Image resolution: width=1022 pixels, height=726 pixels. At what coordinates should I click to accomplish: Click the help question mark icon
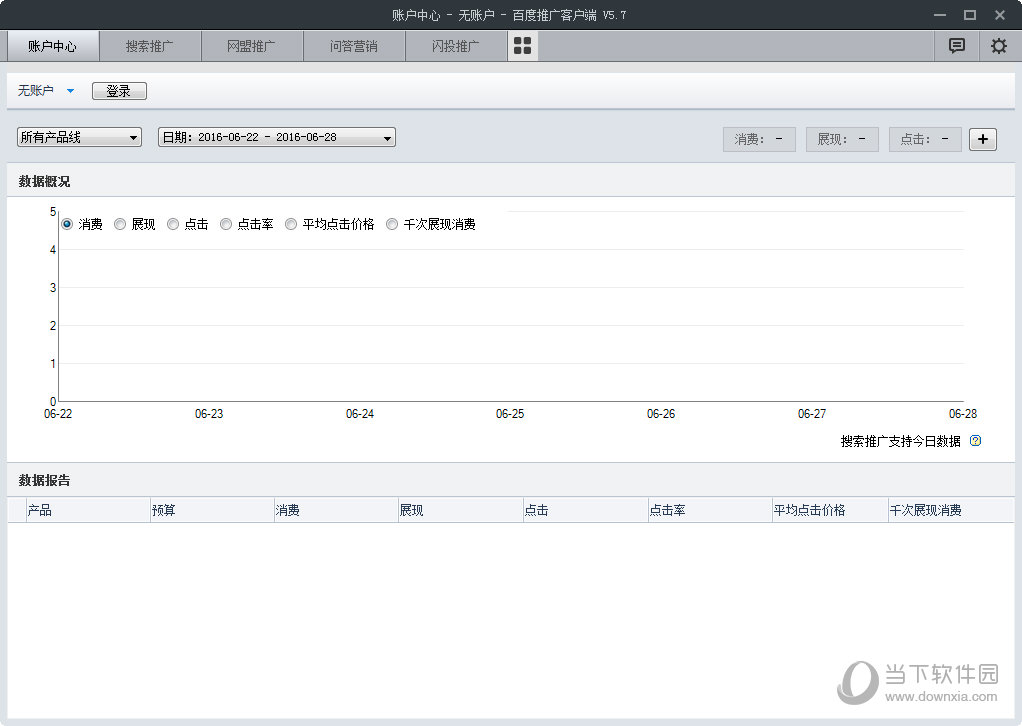(x=976, y=441)
